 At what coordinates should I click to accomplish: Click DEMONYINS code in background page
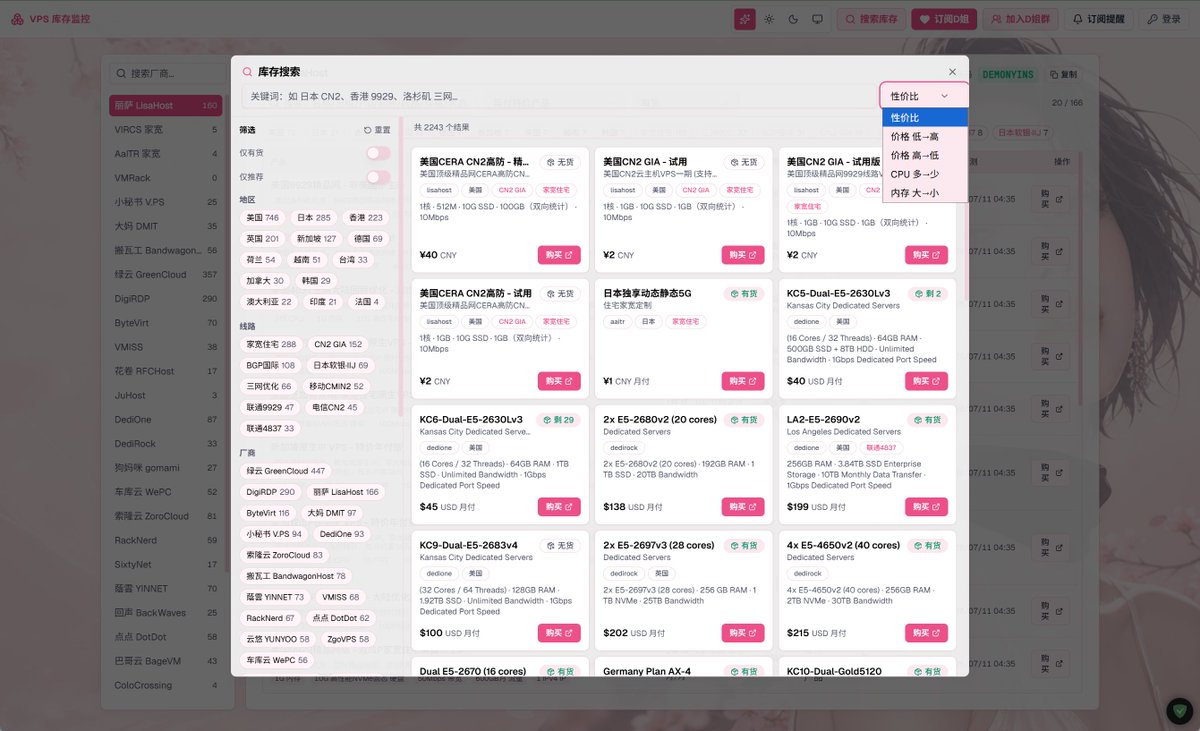click(1008, 75)
